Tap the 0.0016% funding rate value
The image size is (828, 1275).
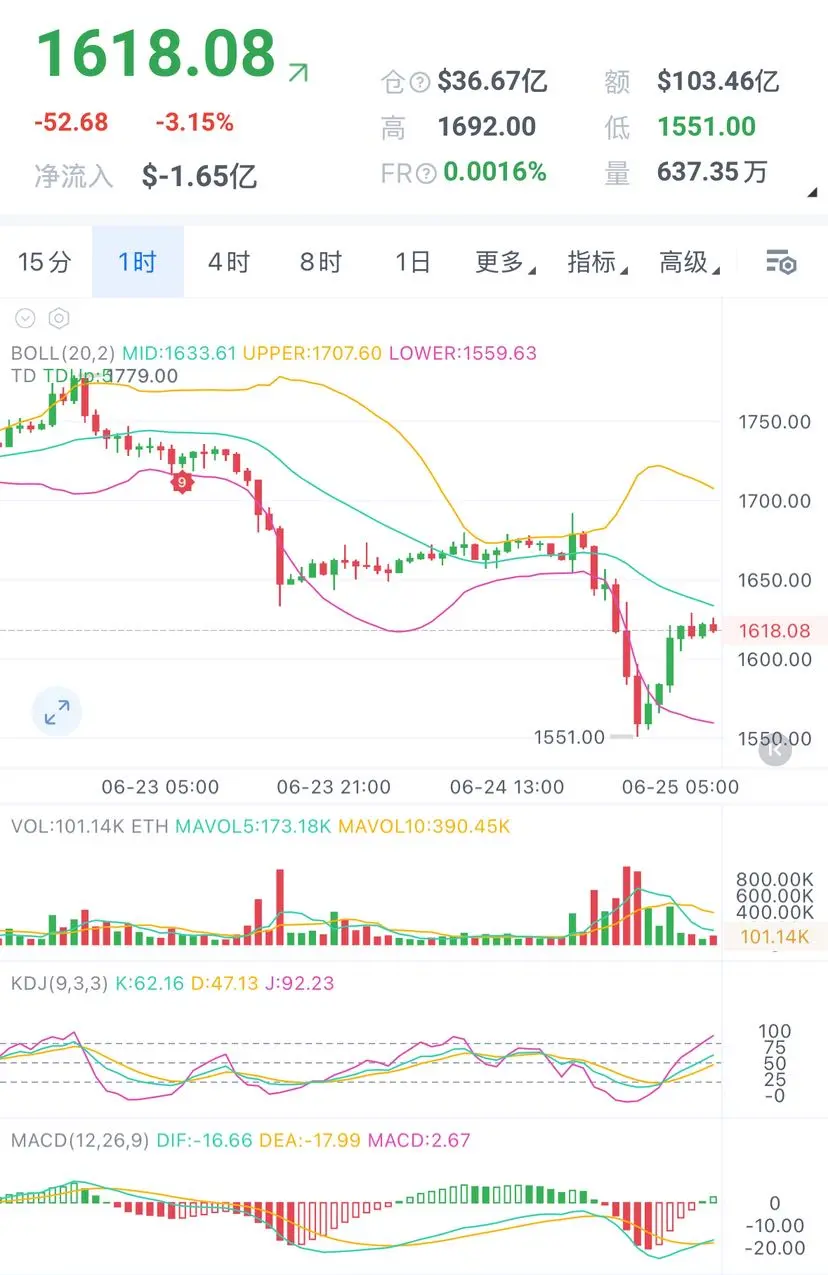click(x=495, y=173)
